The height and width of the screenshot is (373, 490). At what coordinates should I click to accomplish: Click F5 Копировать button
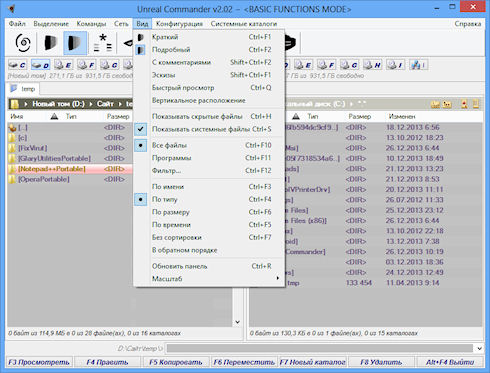tap(176, 362)
